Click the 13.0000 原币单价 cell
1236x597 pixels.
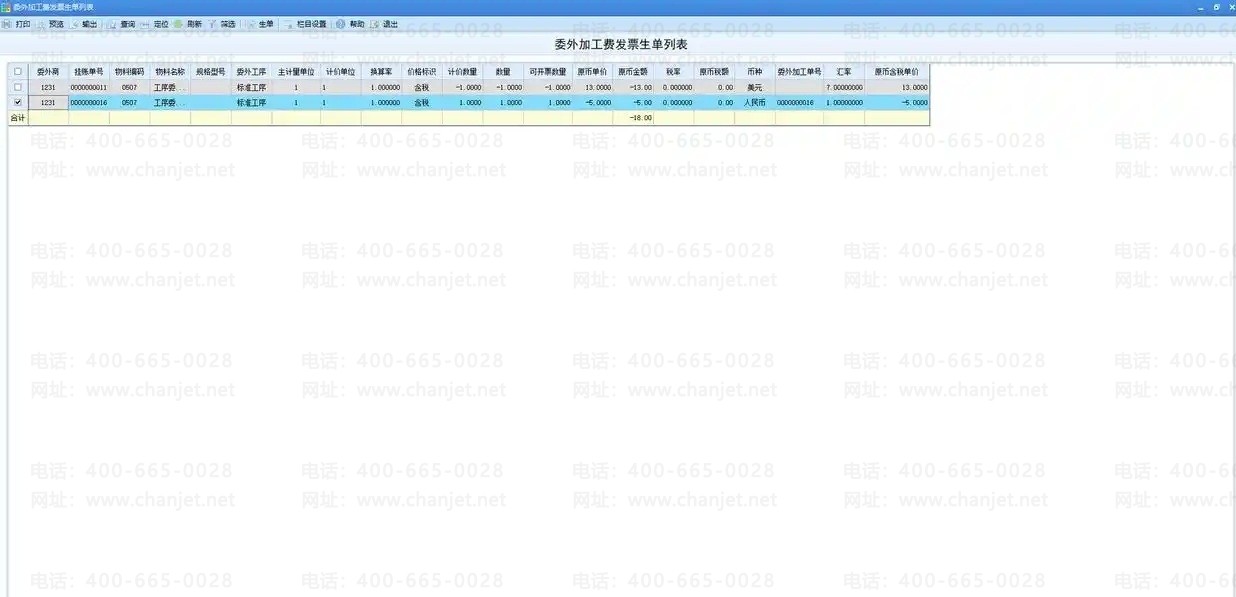[x=592, y=88]
